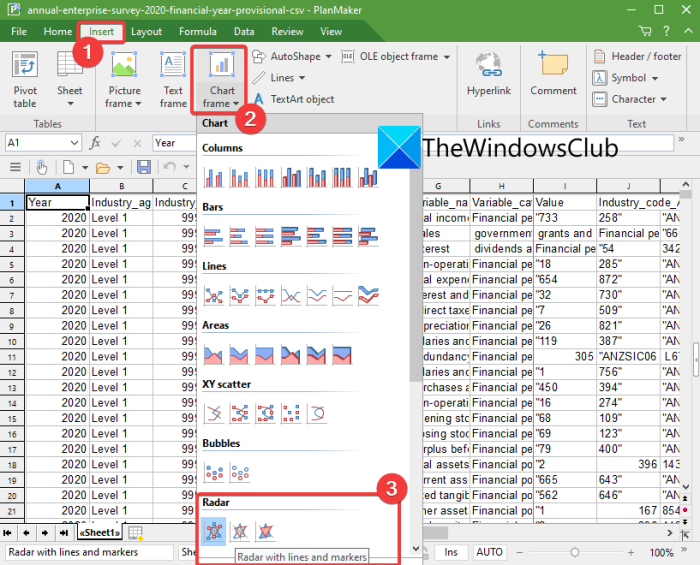Choose the first Lines chart with markers

pyautogui.click(x=214, y=295)
